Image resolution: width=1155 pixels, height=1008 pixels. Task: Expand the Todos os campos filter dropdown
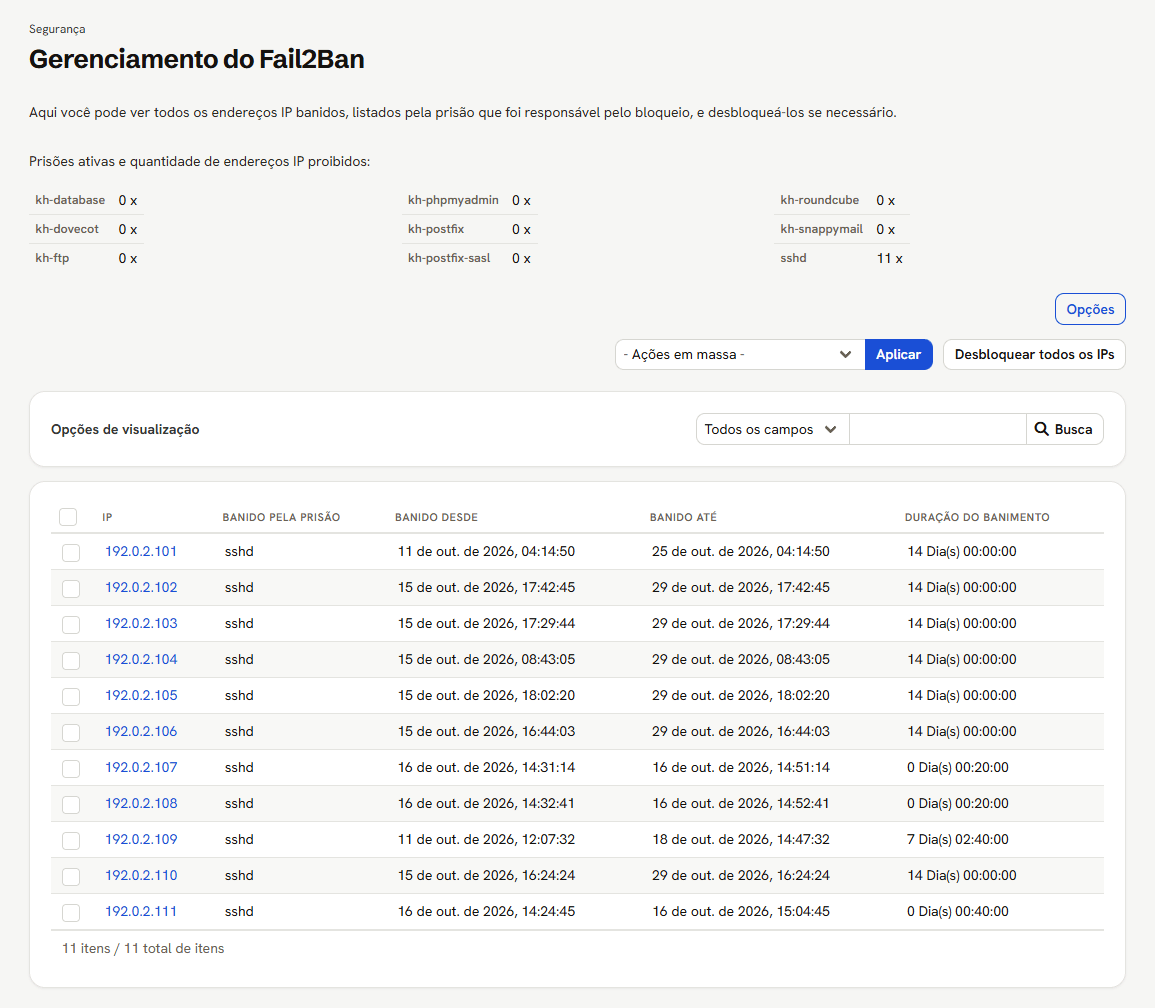pos(772,429)
